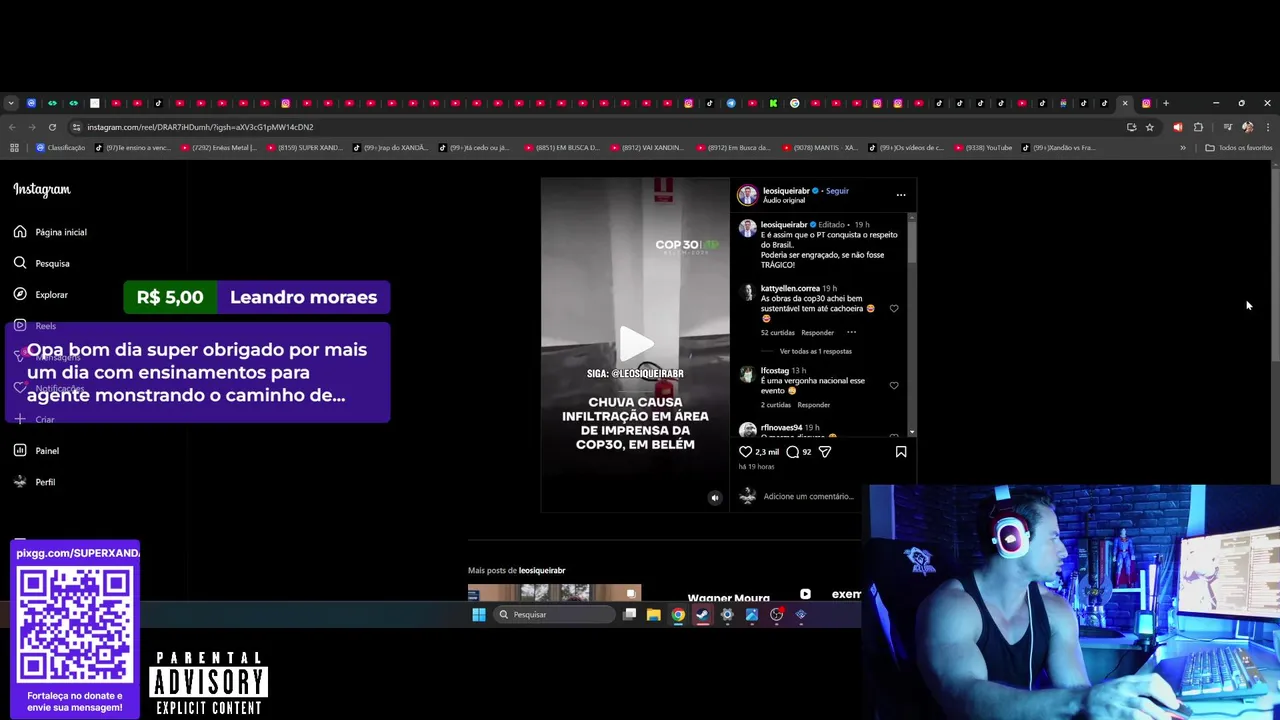Open '(9338) YouTube' bookmark
This screenshot has height=720, width=1280.
(x=983, y=148)
